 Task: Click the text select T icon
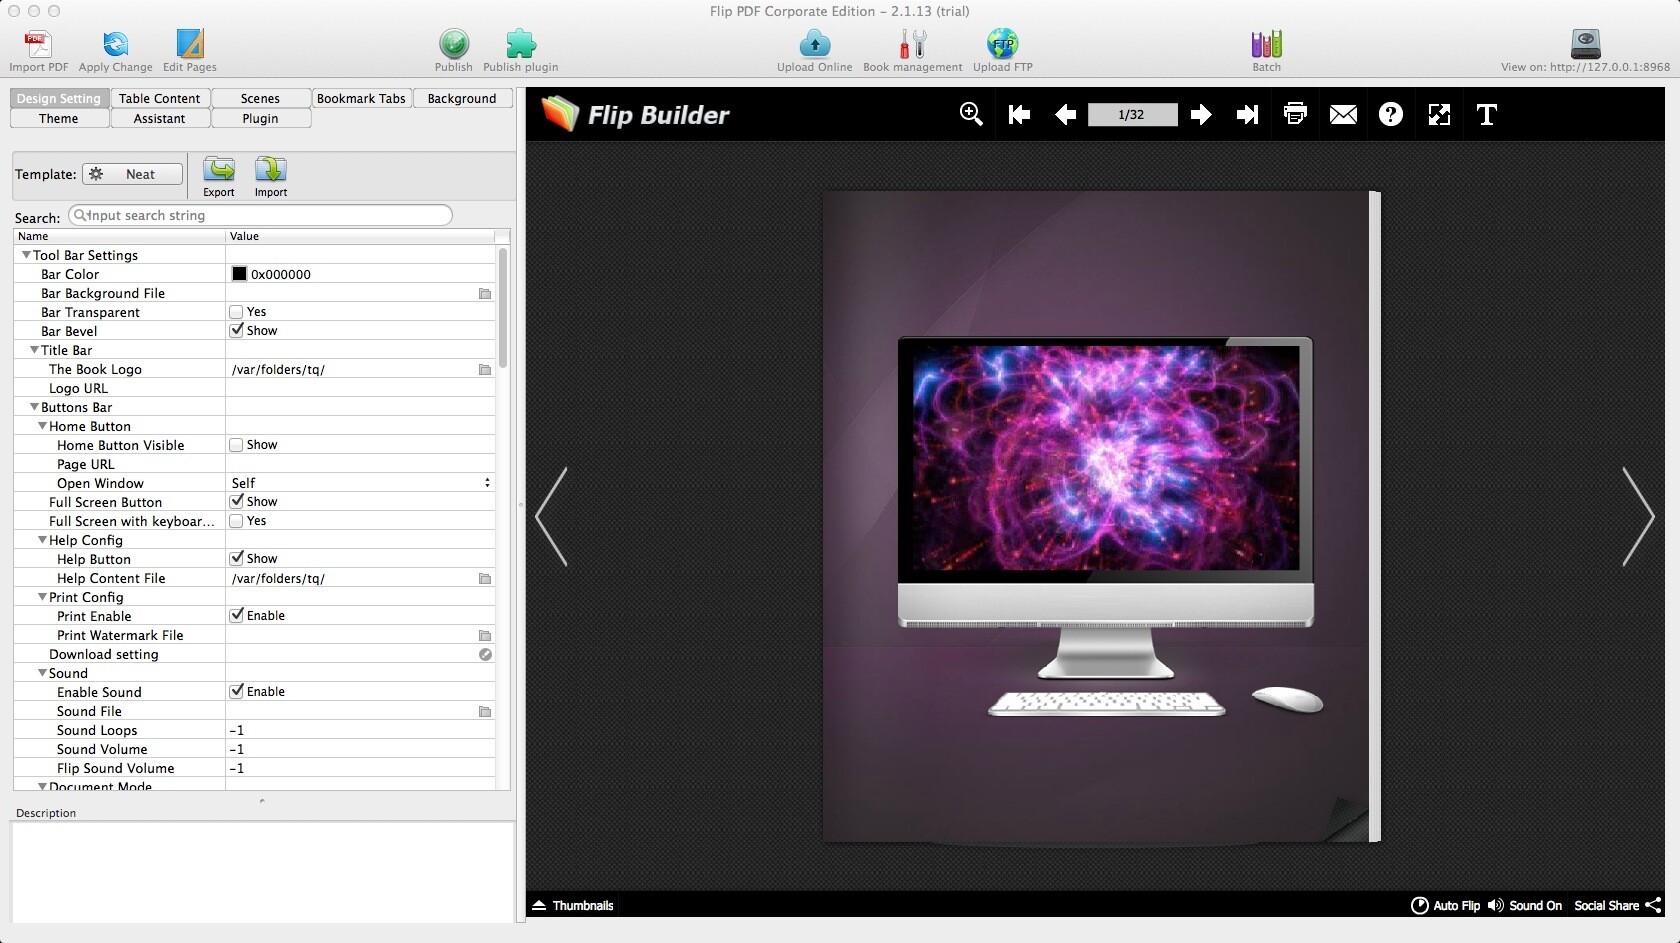(x=1487, y=115)
